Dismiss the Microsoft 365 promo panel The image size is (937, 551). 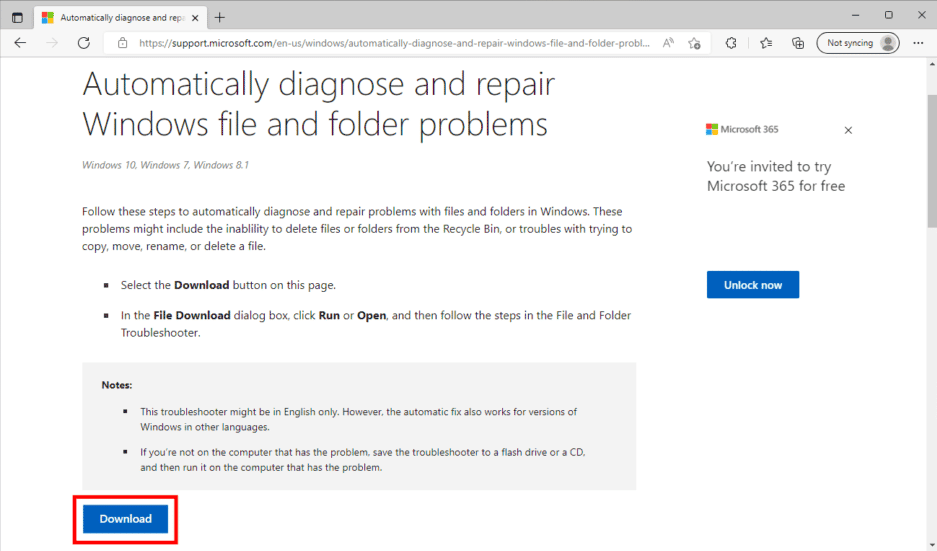tap(848, 130)
